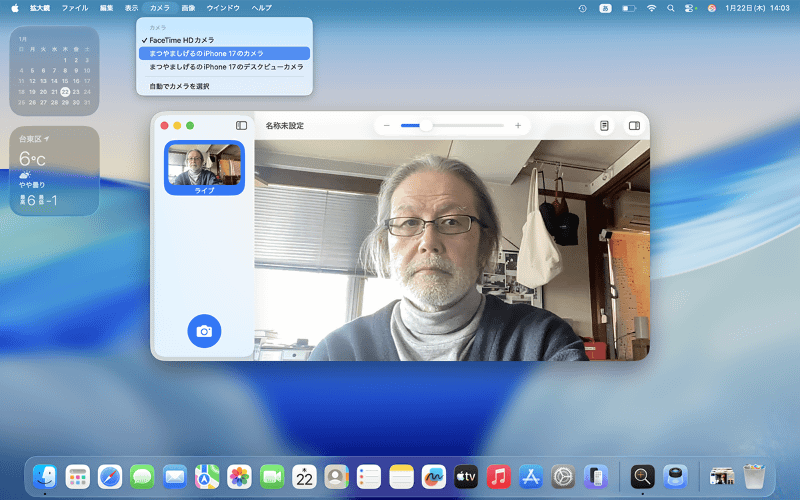
Task: Open System Settings gear in Dock
Action: tap(563, 477)
